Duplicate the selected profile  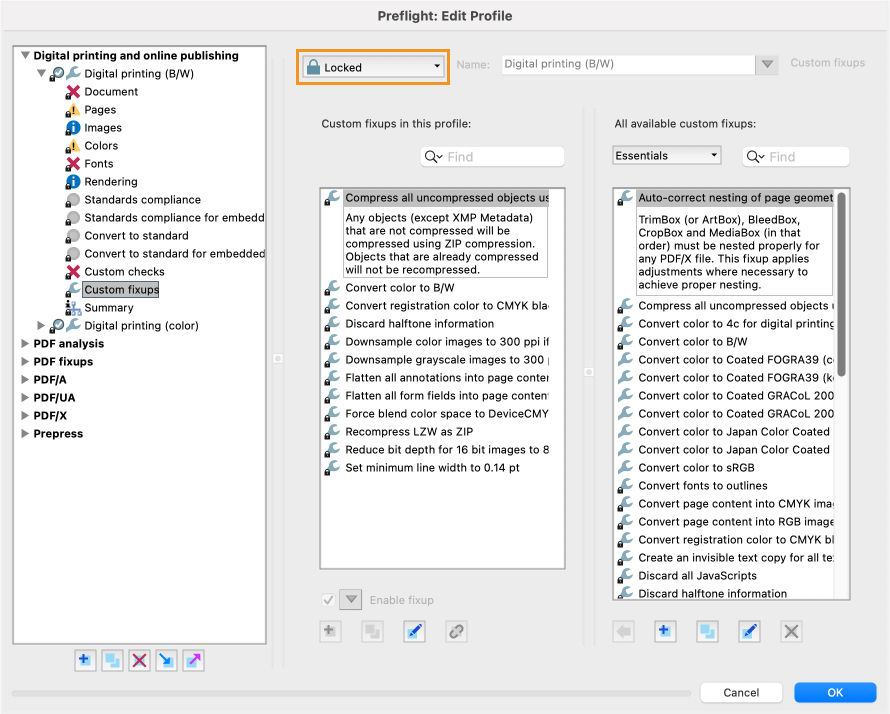tap(112, 660)
